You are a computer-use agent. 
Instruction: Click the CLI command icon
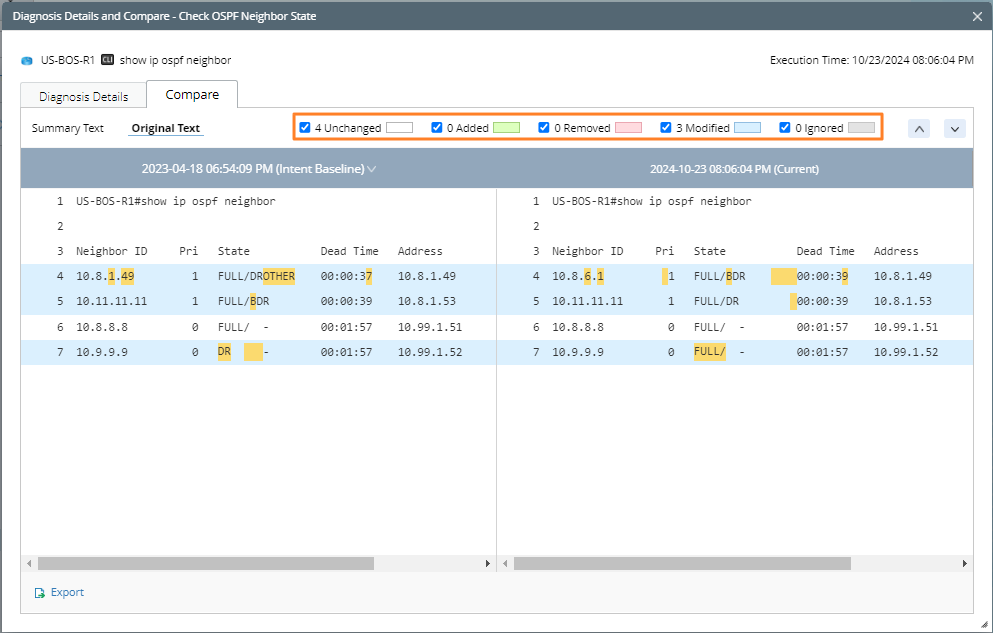pyautogui.click(x=107, y=60)
